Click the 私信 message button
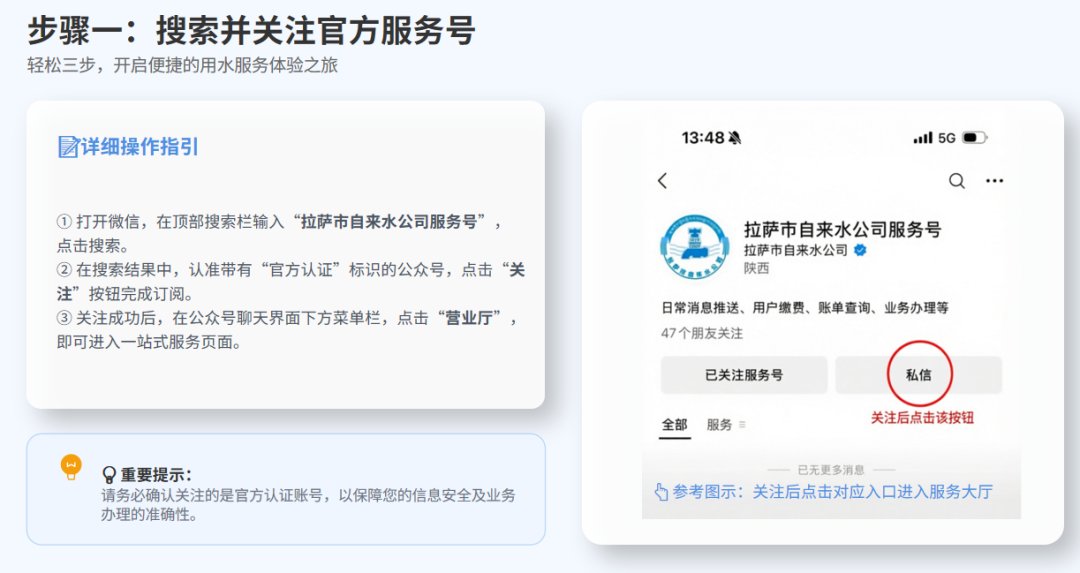This screenshot has height=573, width=1080. 918,375
